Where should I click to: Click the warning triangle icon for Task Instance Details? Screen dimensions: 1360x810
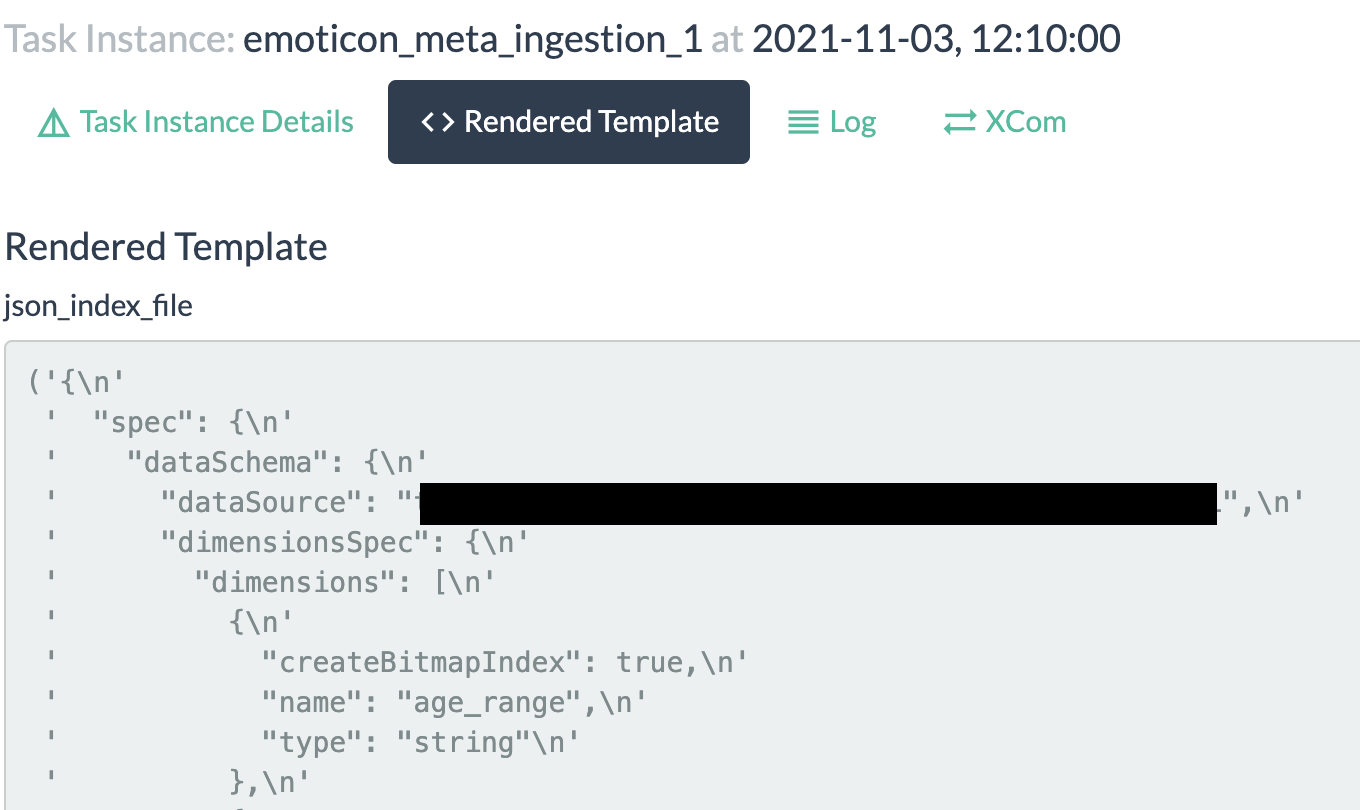point(53,123)
